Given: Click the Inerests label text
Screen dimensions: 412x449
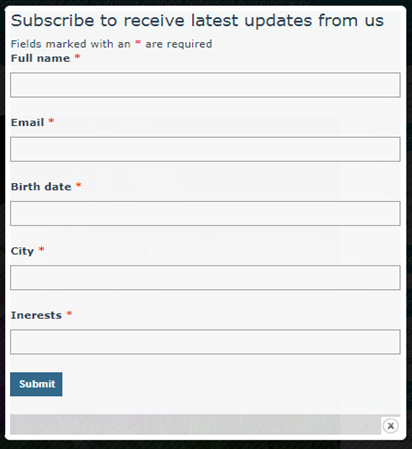Looking at the screenshot, I should coord(36,315).
